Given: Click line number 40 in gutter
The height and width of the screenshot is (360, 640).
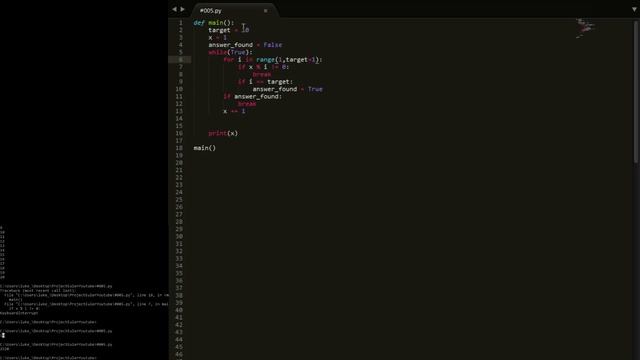Looking at the screenshot, I should [x=179, y=310].
